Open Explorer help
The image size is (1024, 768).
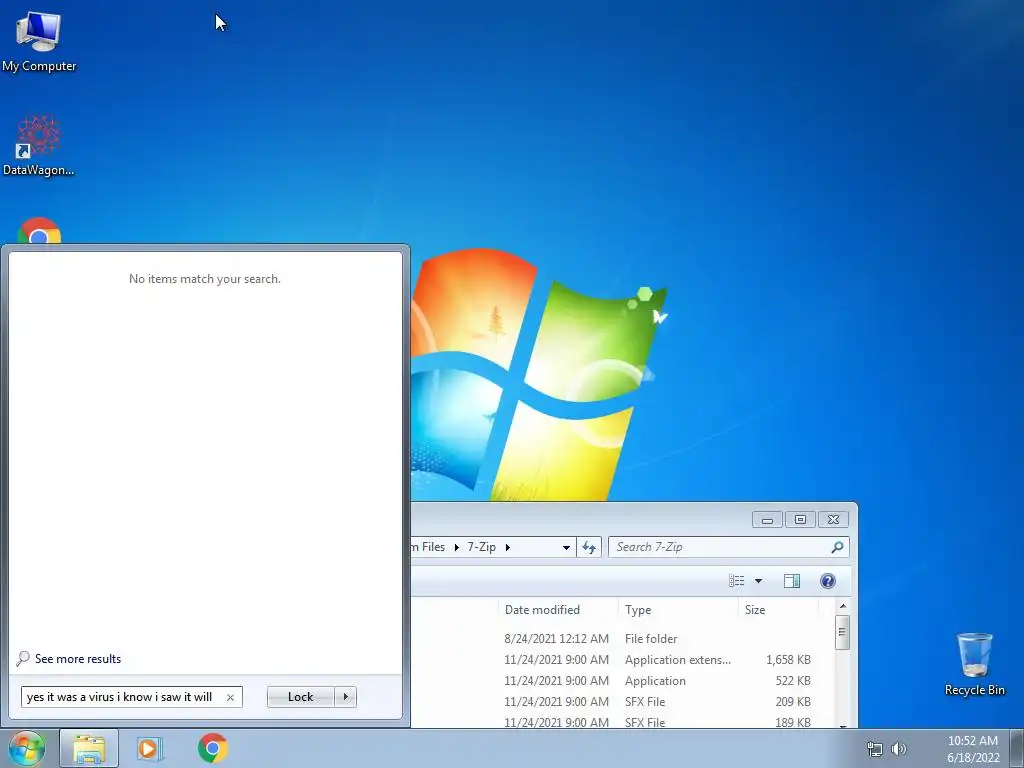tap(827, 581)
